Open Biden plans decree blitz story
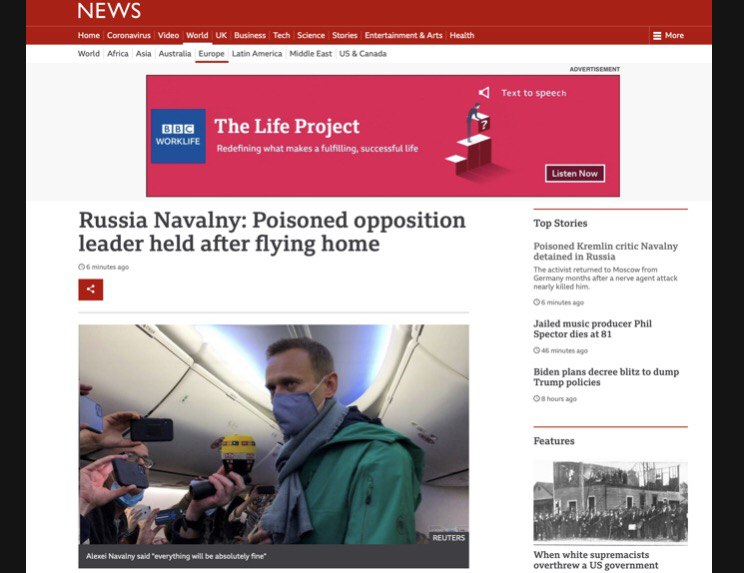 point(606,377)
